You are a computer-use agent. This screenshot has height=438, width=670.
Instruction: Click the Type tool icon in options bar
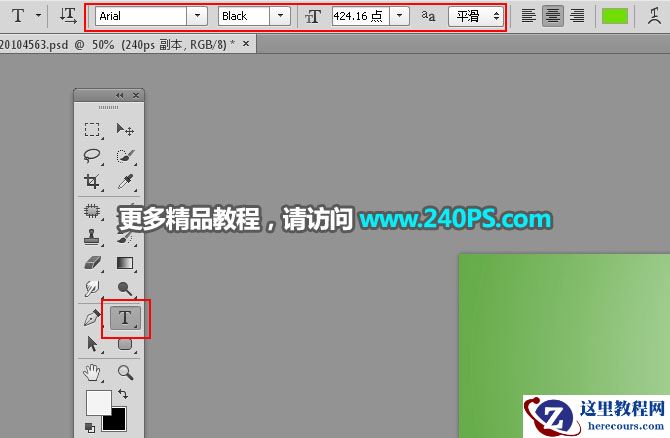pyautogui.click(x=18, y=16)
